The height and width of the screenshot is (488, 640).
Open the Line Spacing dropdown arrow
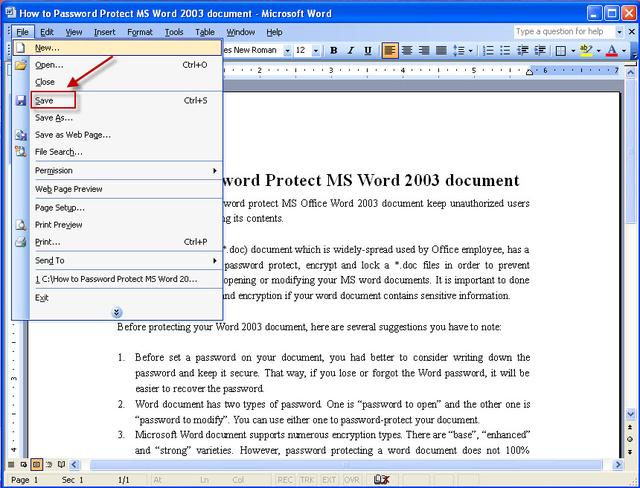471,51
